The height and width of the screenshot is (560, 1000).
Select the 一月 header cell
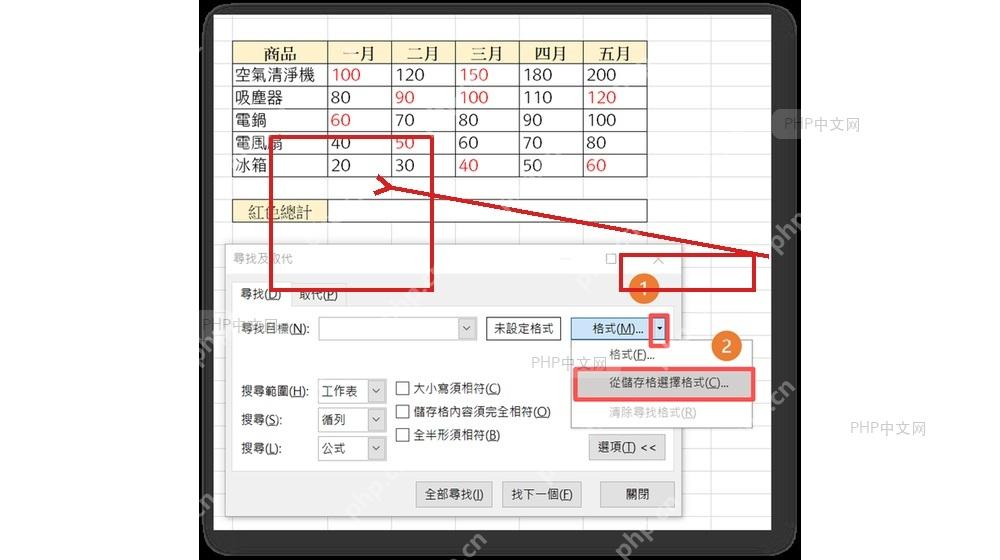(x=360, y=52)
